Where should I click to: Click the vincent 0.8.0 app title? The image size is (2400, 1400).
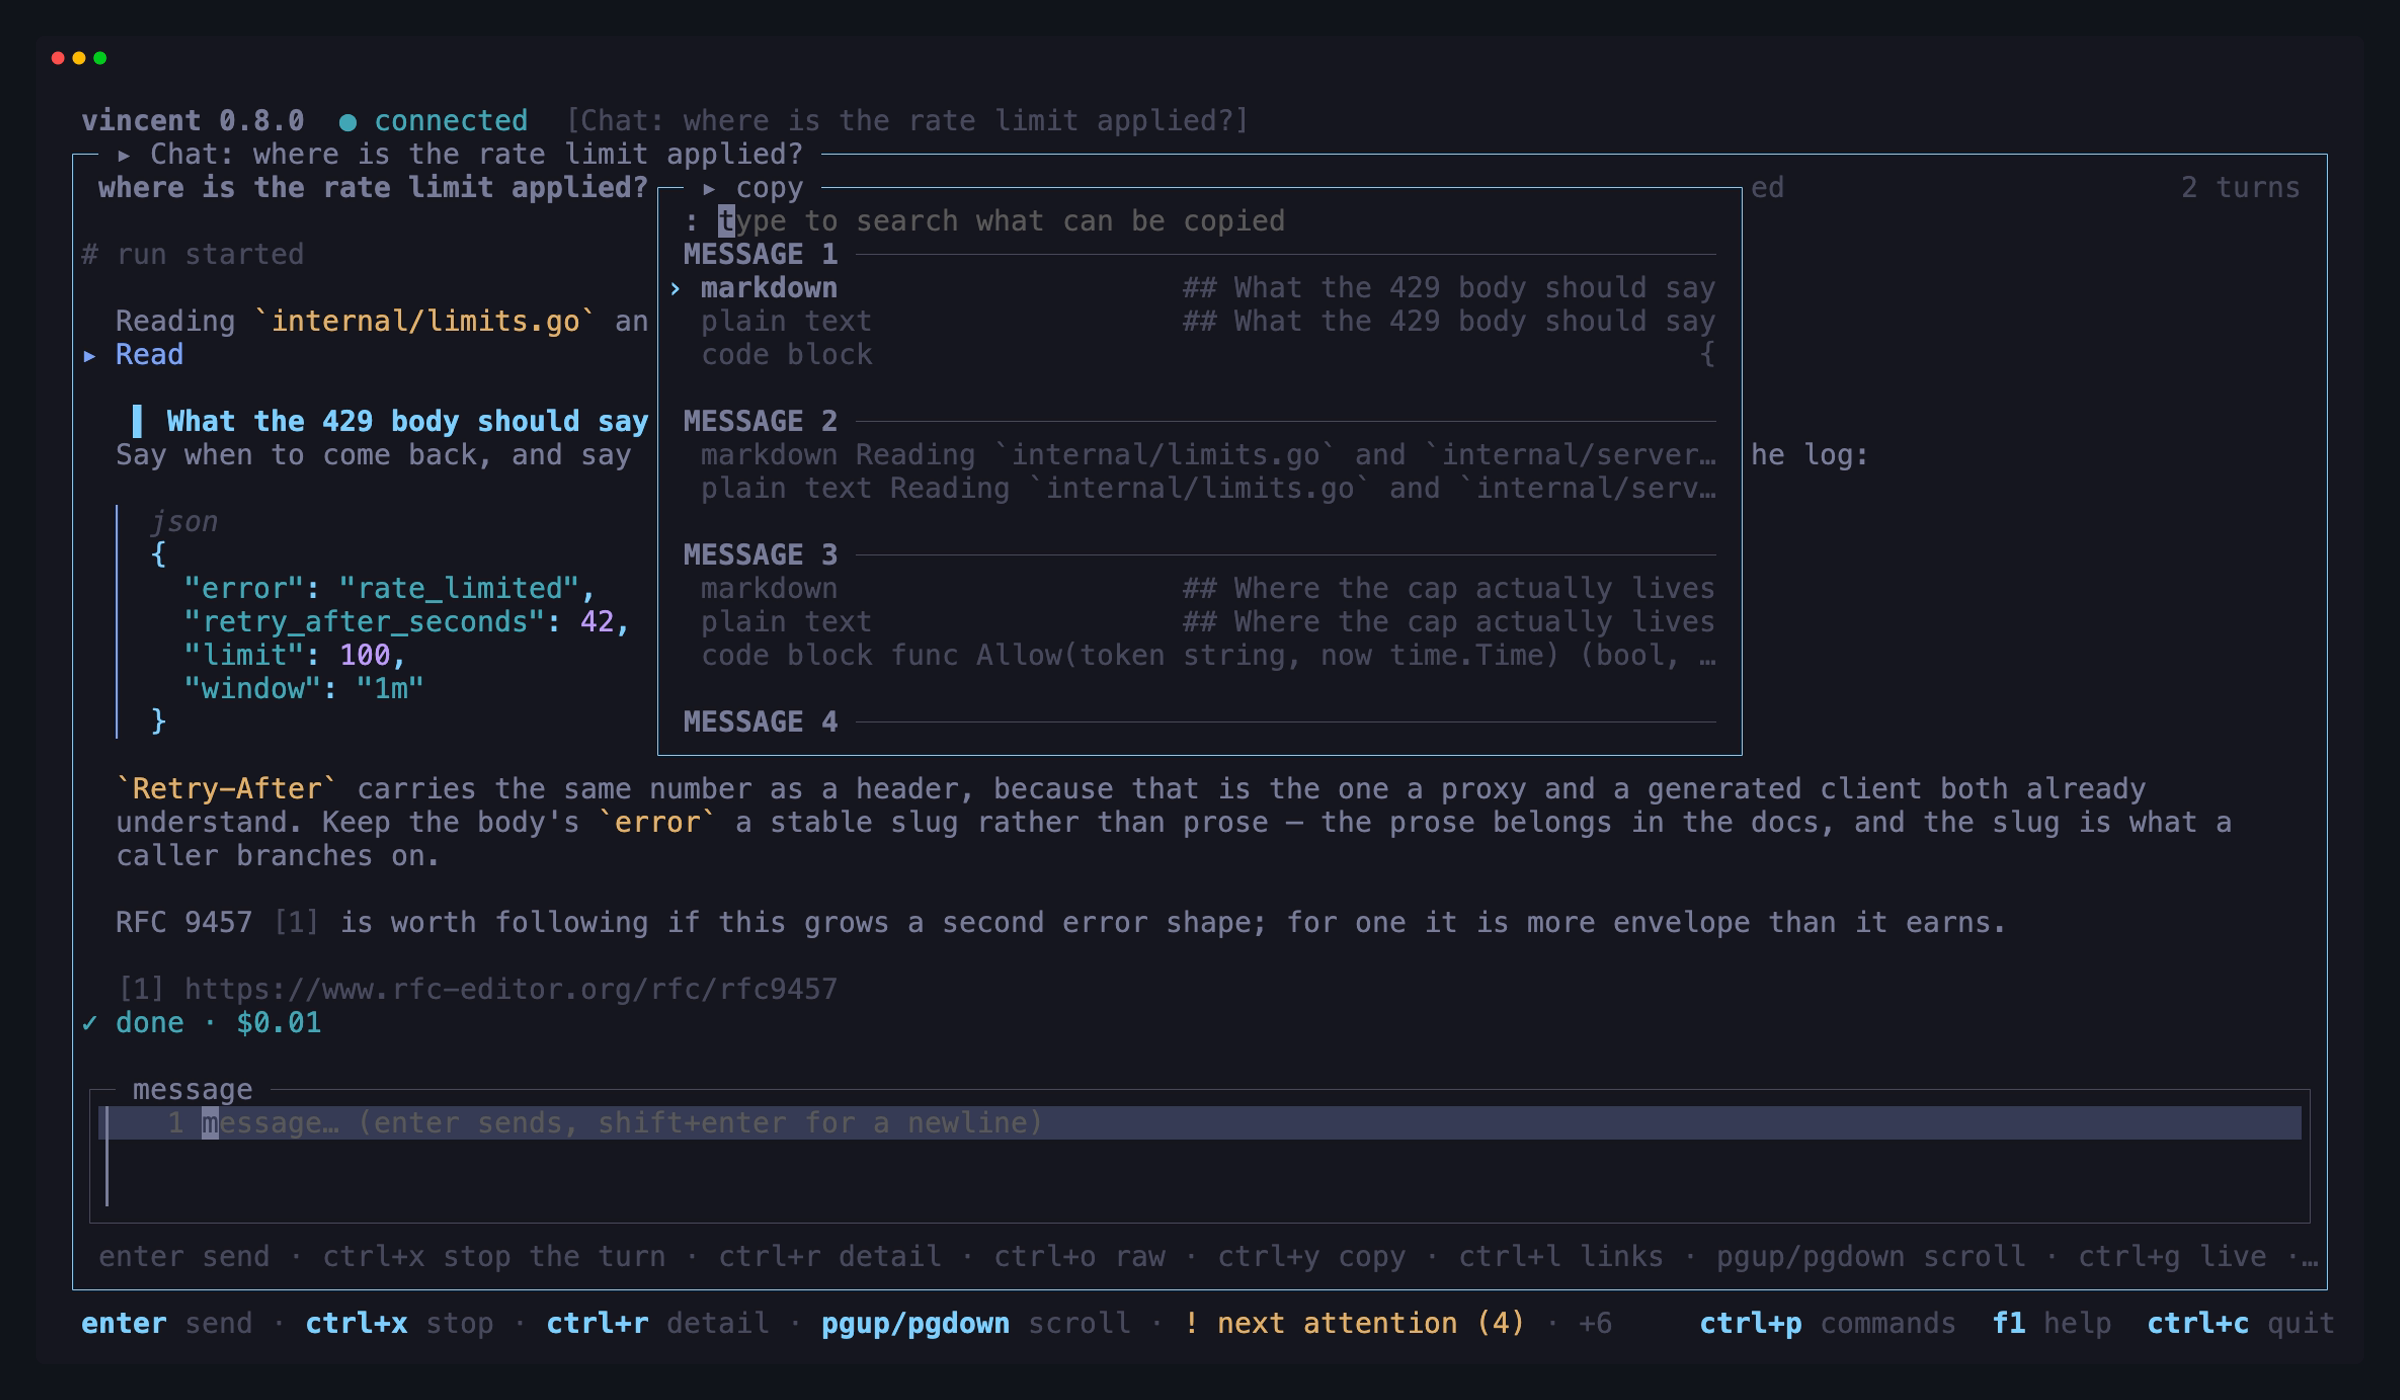pyautogui.click(x=192, y=121)
